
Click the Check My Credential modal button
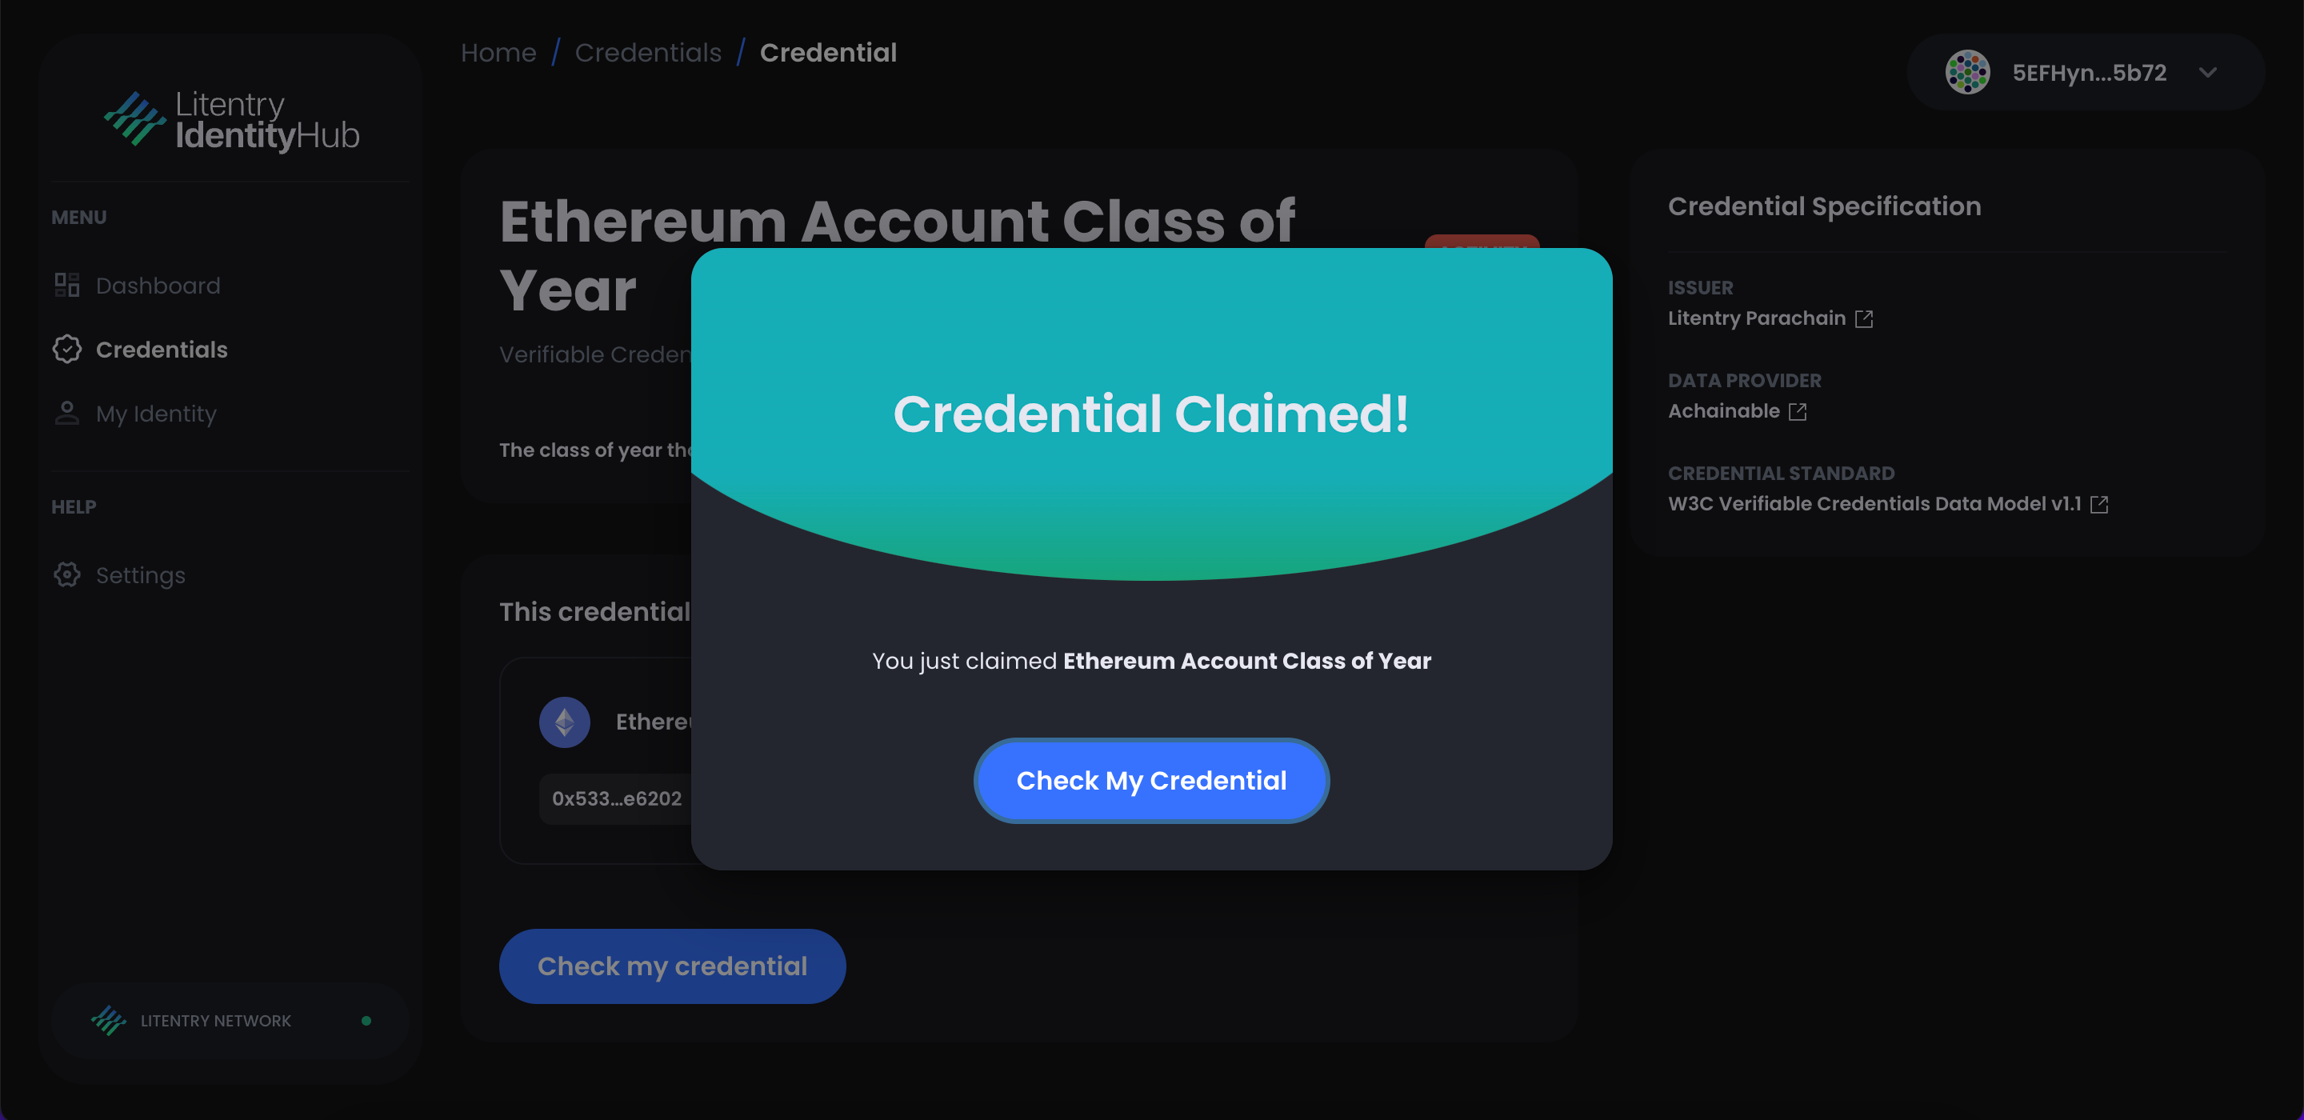[x=1151, y=780]
